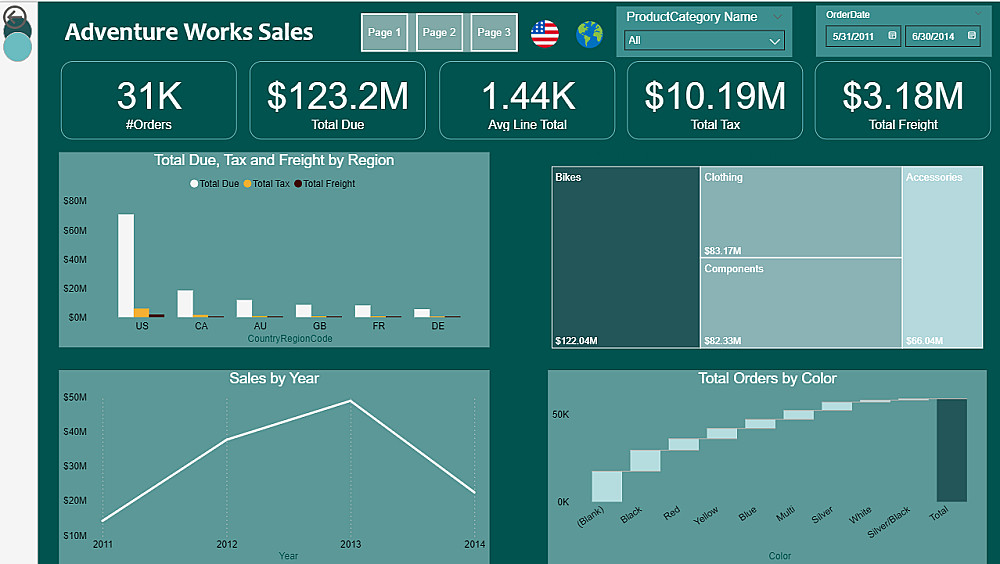Select the Components treemap tile
Image resolution: width=1000 pixels, height=564 pixels.
tap(800, 303)
